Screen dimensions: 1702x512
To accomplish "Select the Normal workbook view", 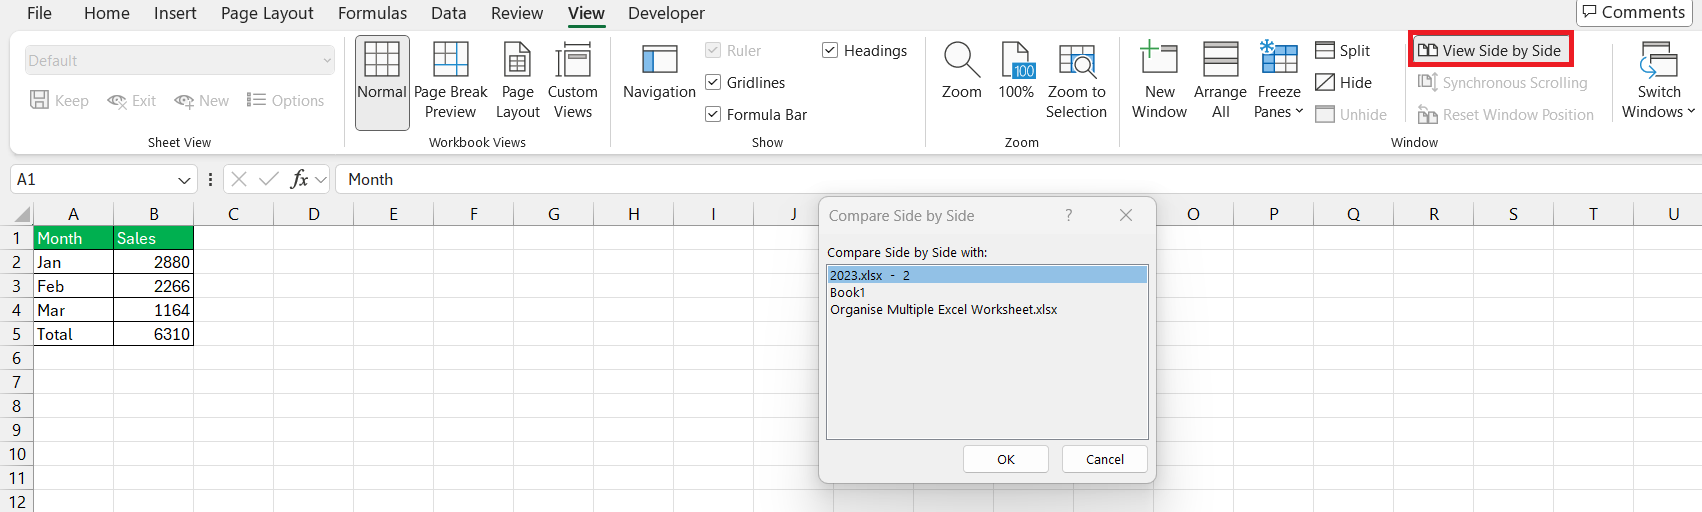I will [x=382, y=83].
